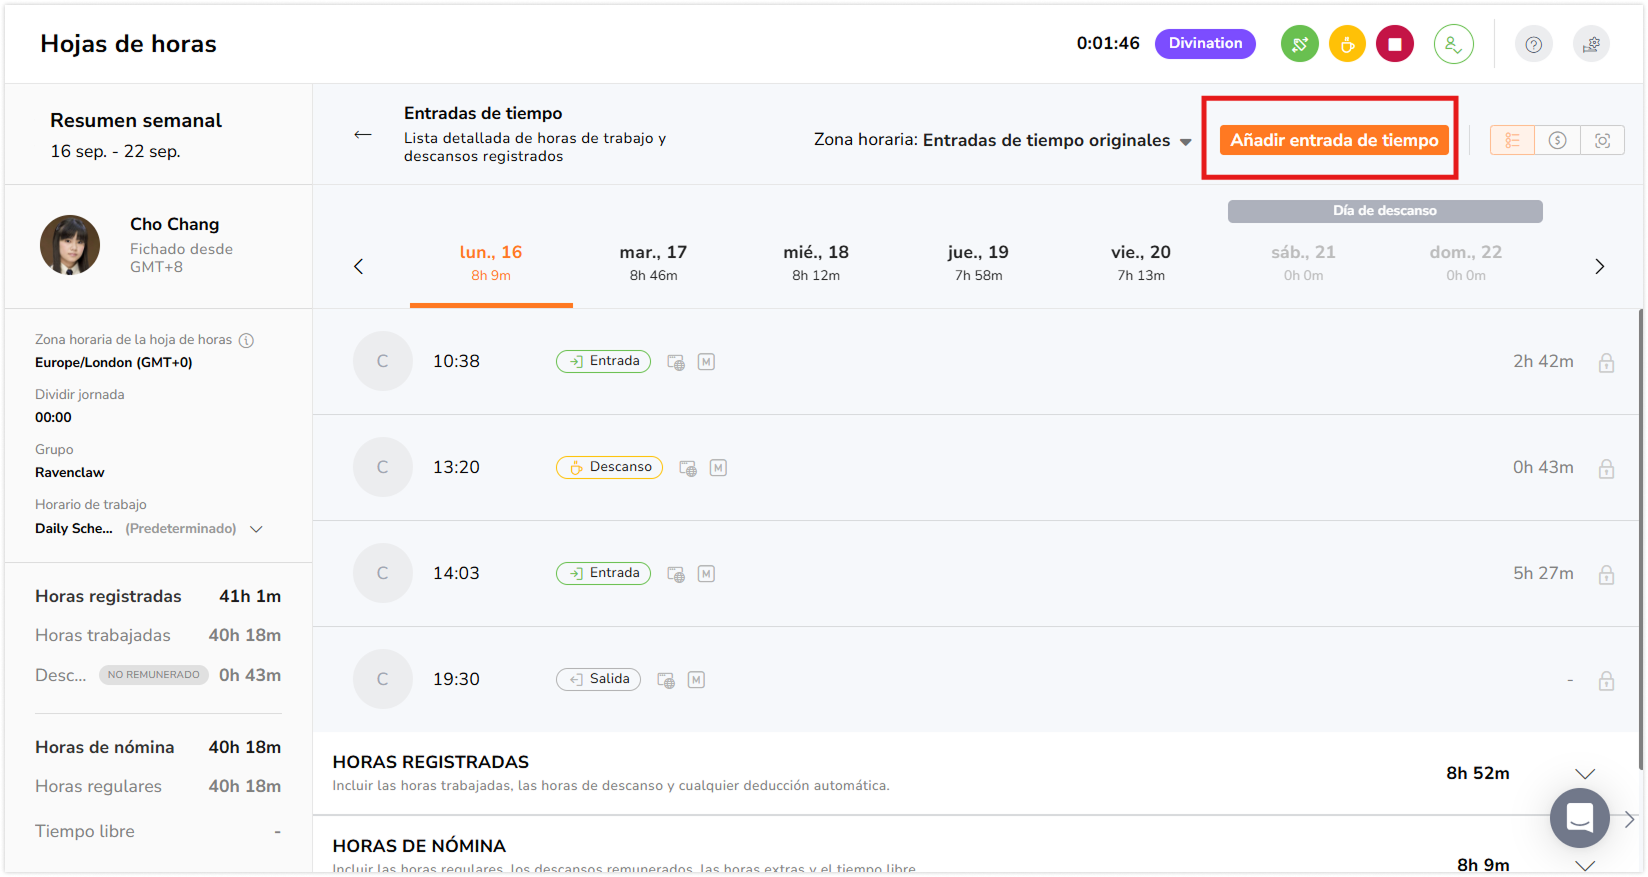This screenshot has width=1648, height=877.
Task: Click the Resumen semanal heading
Action: [136, 120]
